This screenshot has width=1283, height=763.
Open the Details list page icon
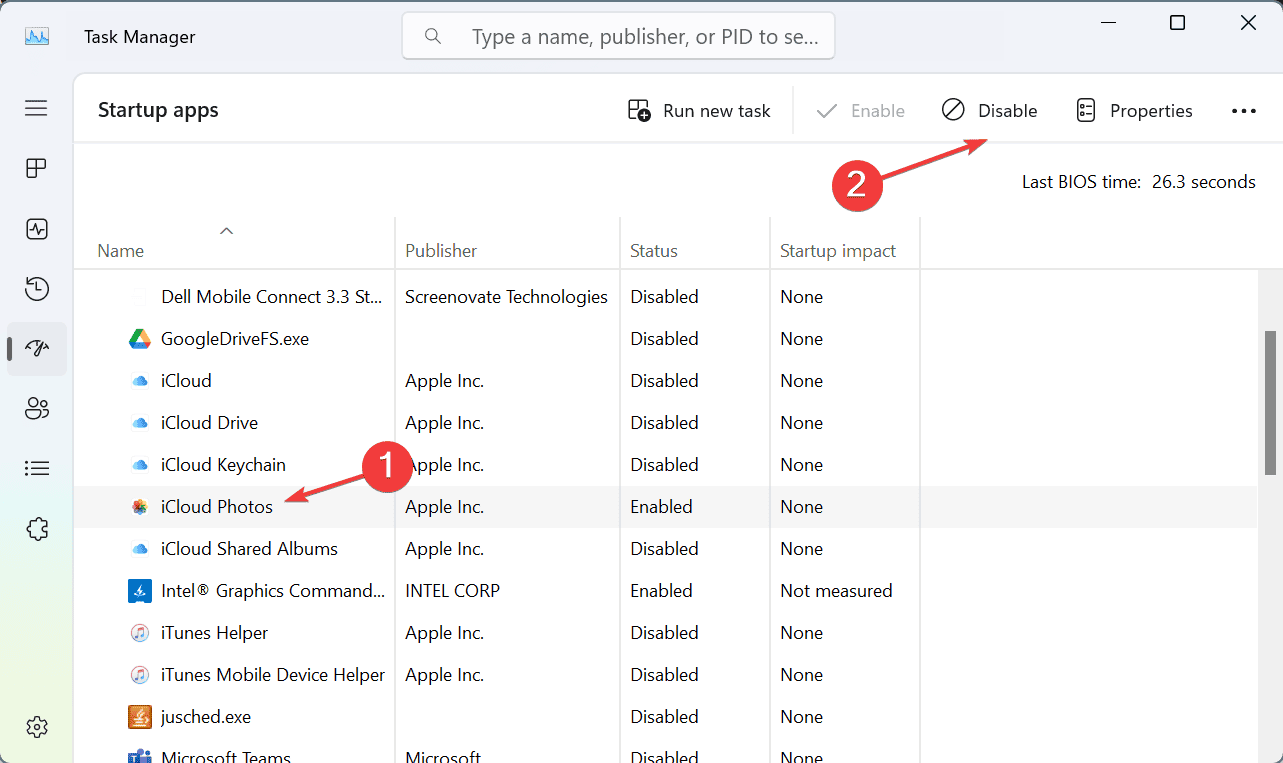coord(36,468)
